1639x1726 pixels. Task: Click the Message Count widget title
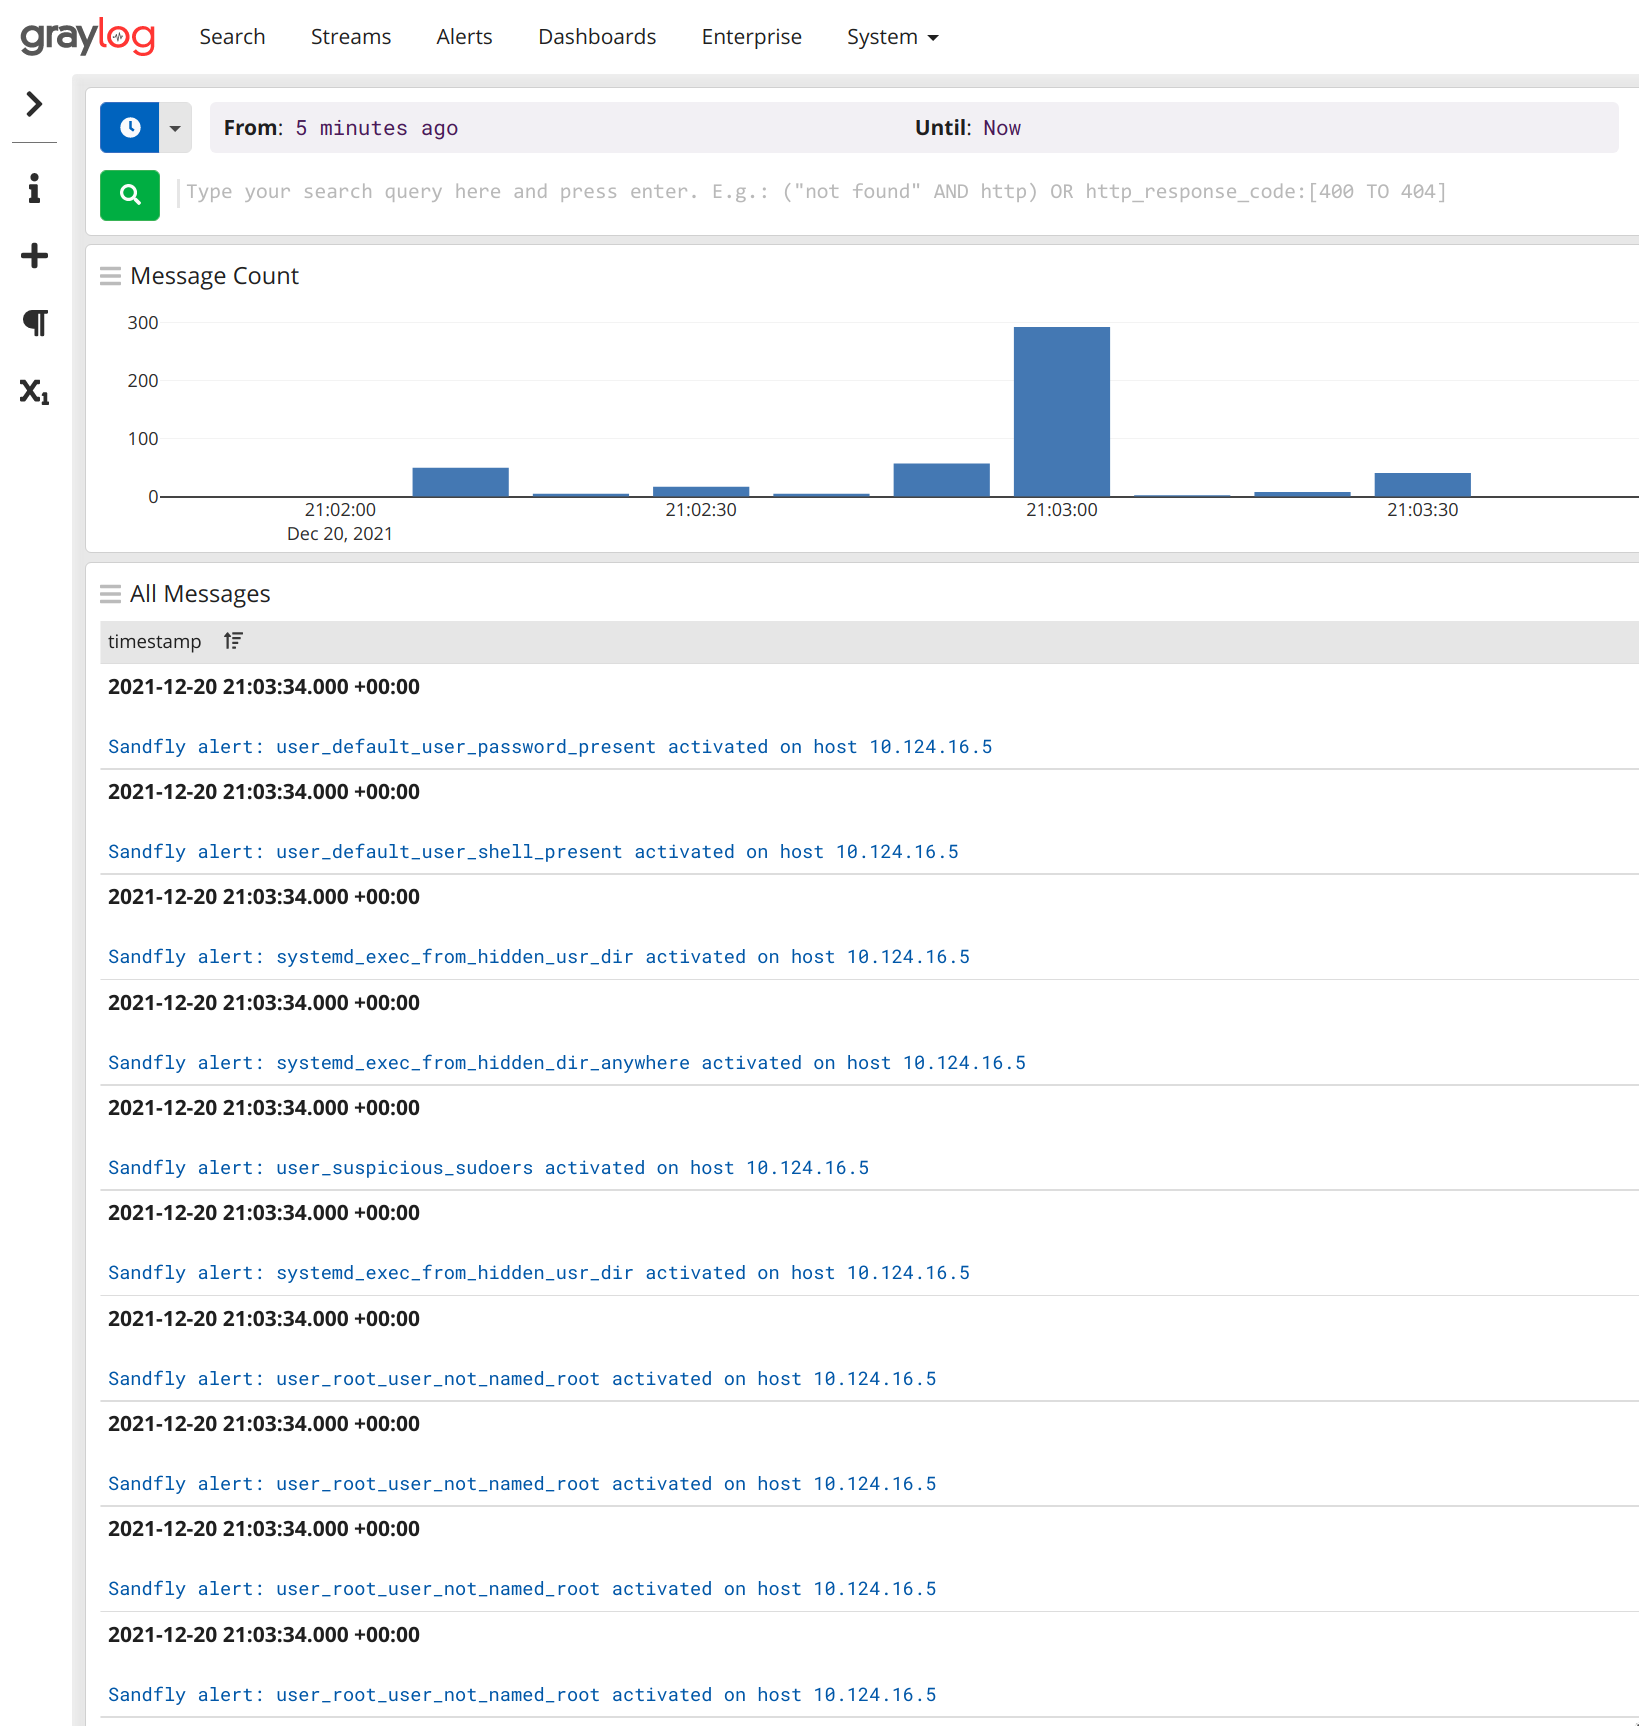point(215,276)
